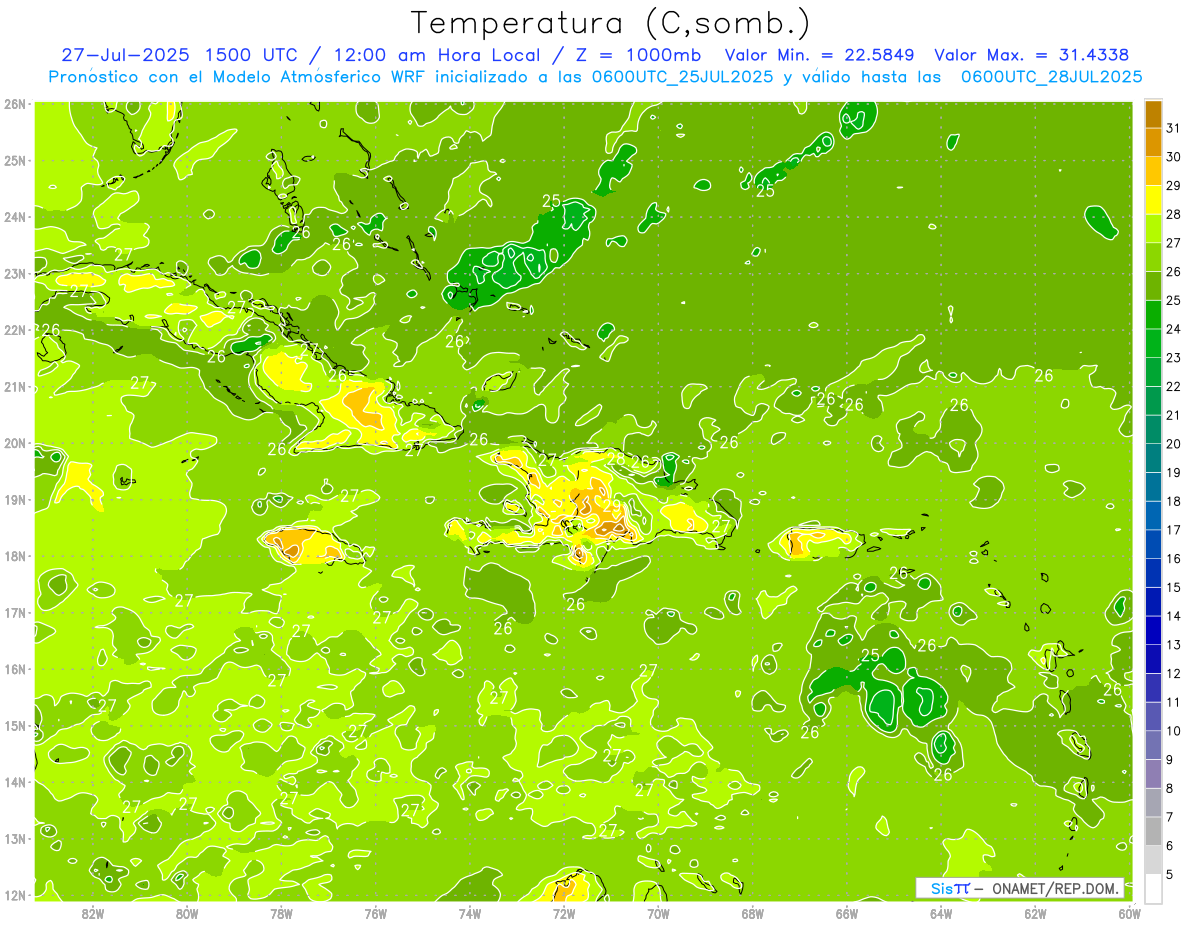Click the "70W" longitude axis label
1200x927 pixels.
658,913
